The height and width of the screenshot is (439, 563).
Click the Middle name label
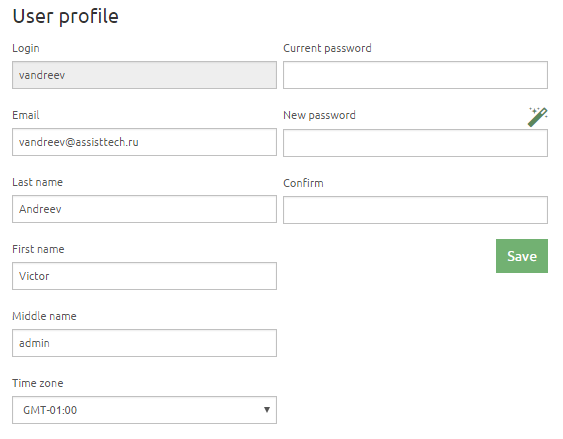(44, 316)
